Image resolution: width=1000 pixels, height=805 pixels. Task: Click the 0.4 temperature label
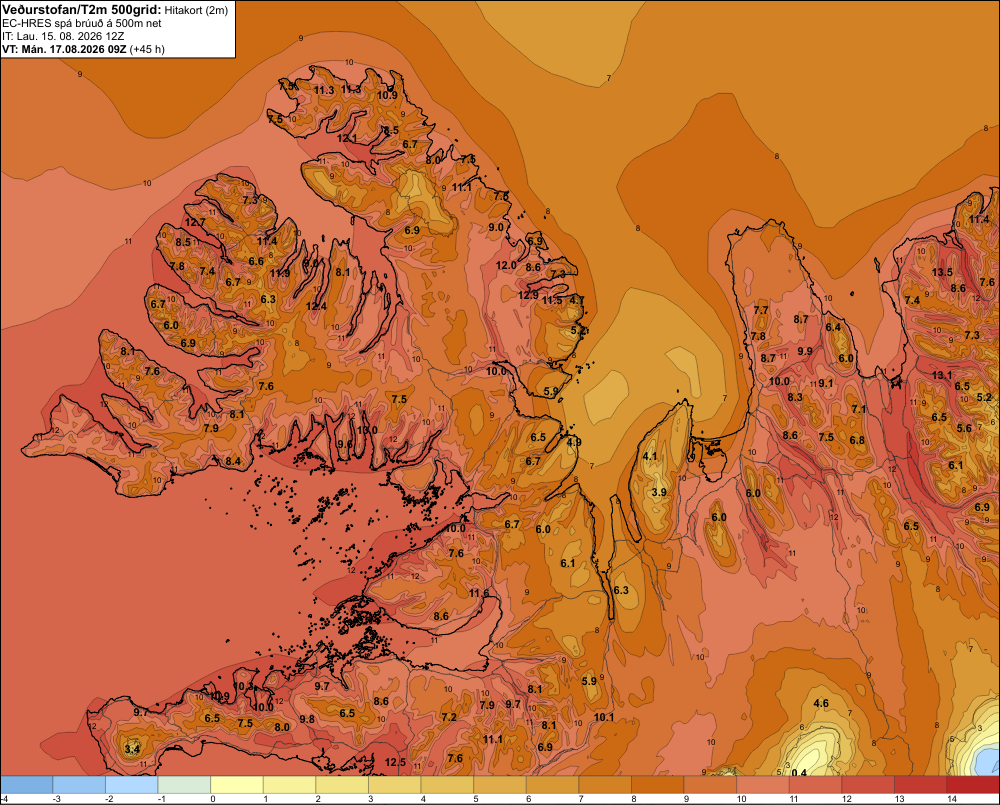coord(798,772)
